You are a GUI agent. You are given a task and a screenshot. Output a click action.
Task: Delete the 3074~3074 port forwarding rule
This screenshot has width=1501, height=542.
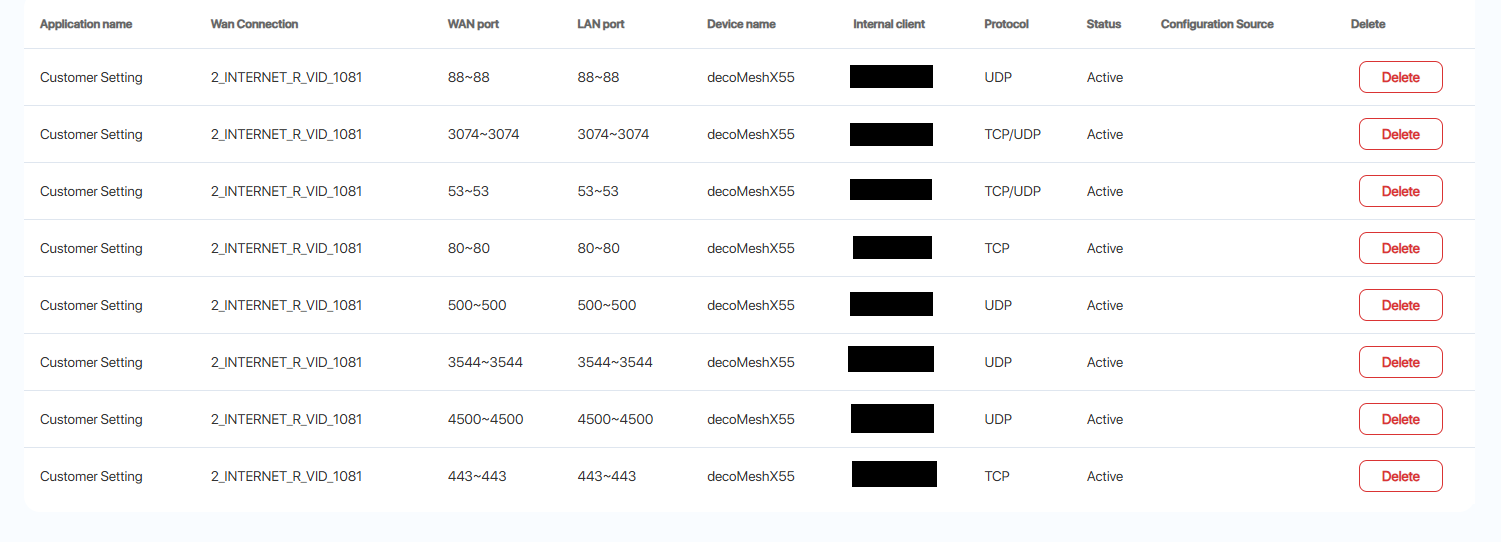click(1400, 134)
